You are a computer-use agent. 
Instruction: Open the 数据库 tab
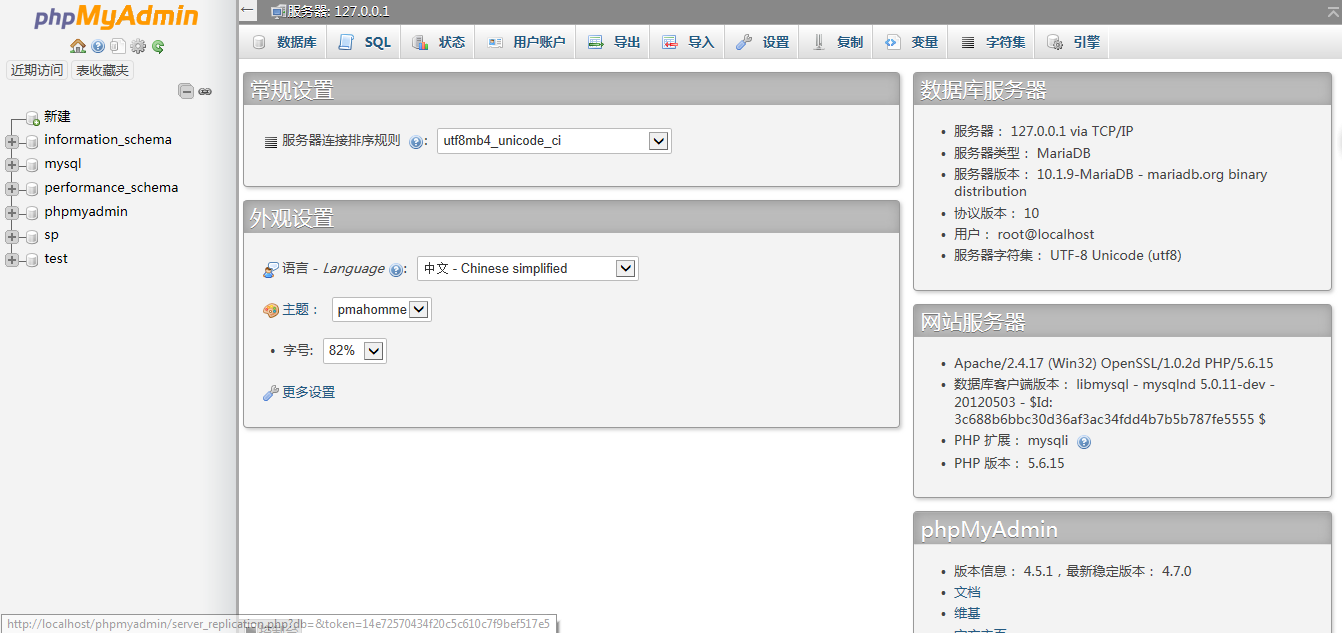284,42
